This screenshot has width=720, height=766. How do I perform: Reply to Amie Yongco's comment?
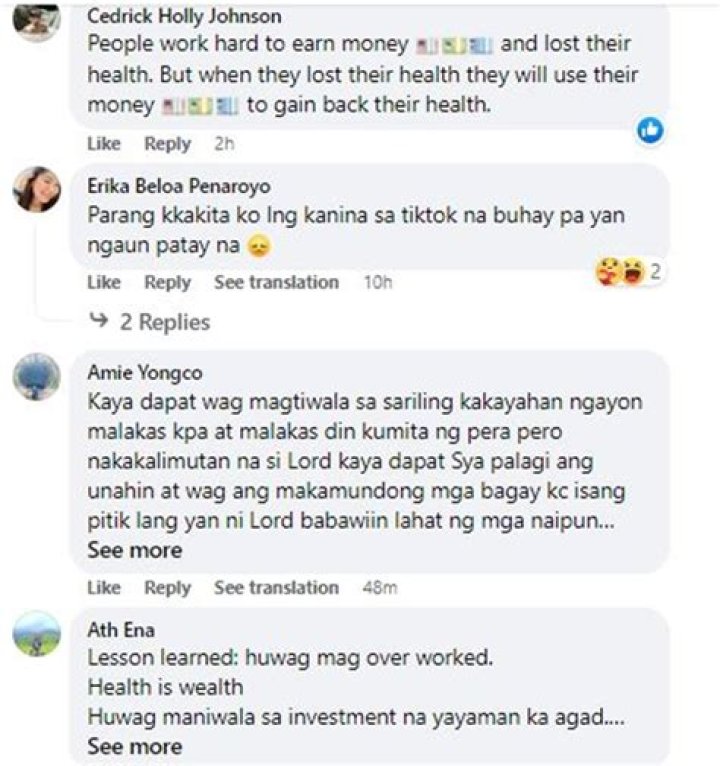168,588
